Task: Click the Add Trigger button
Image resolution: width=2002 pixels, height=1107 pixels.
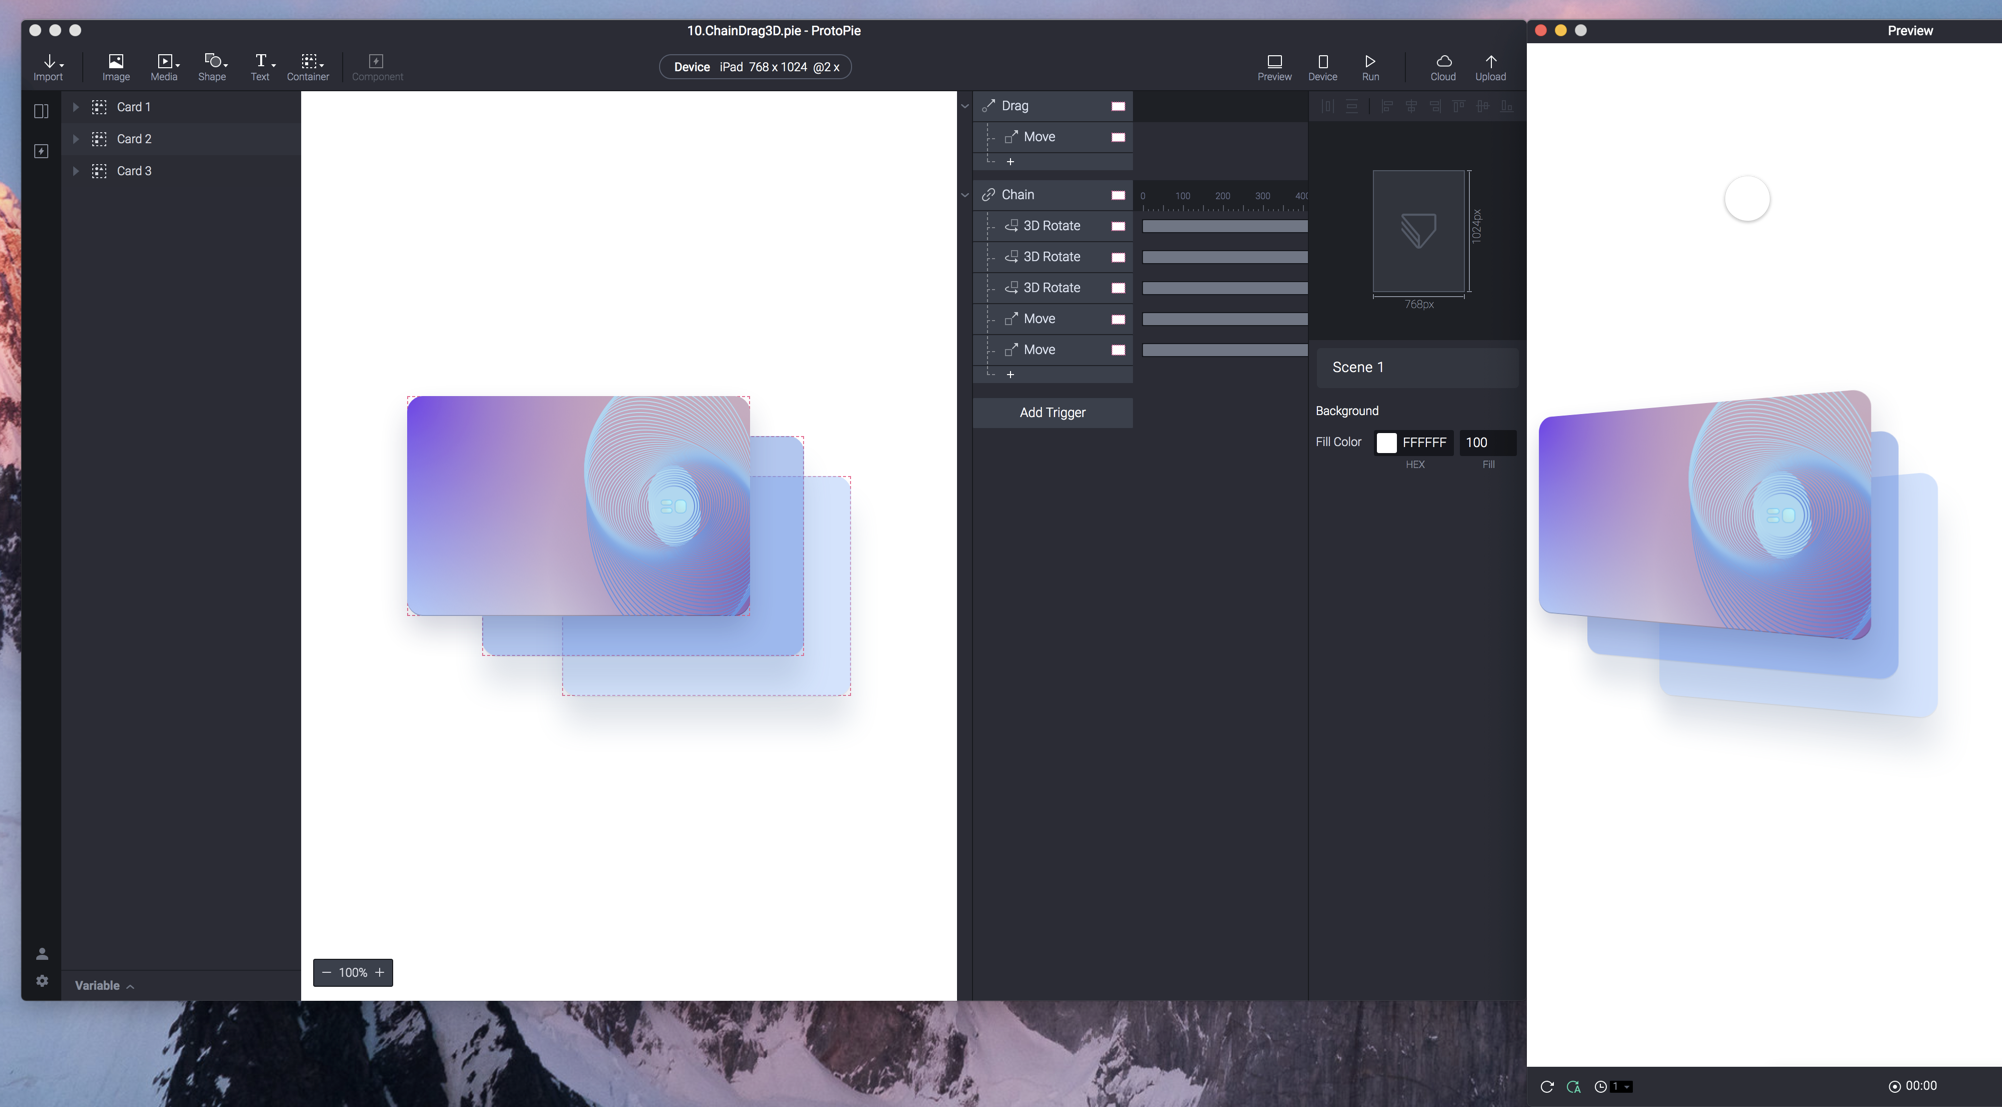Action: [x=1052, y=412]
